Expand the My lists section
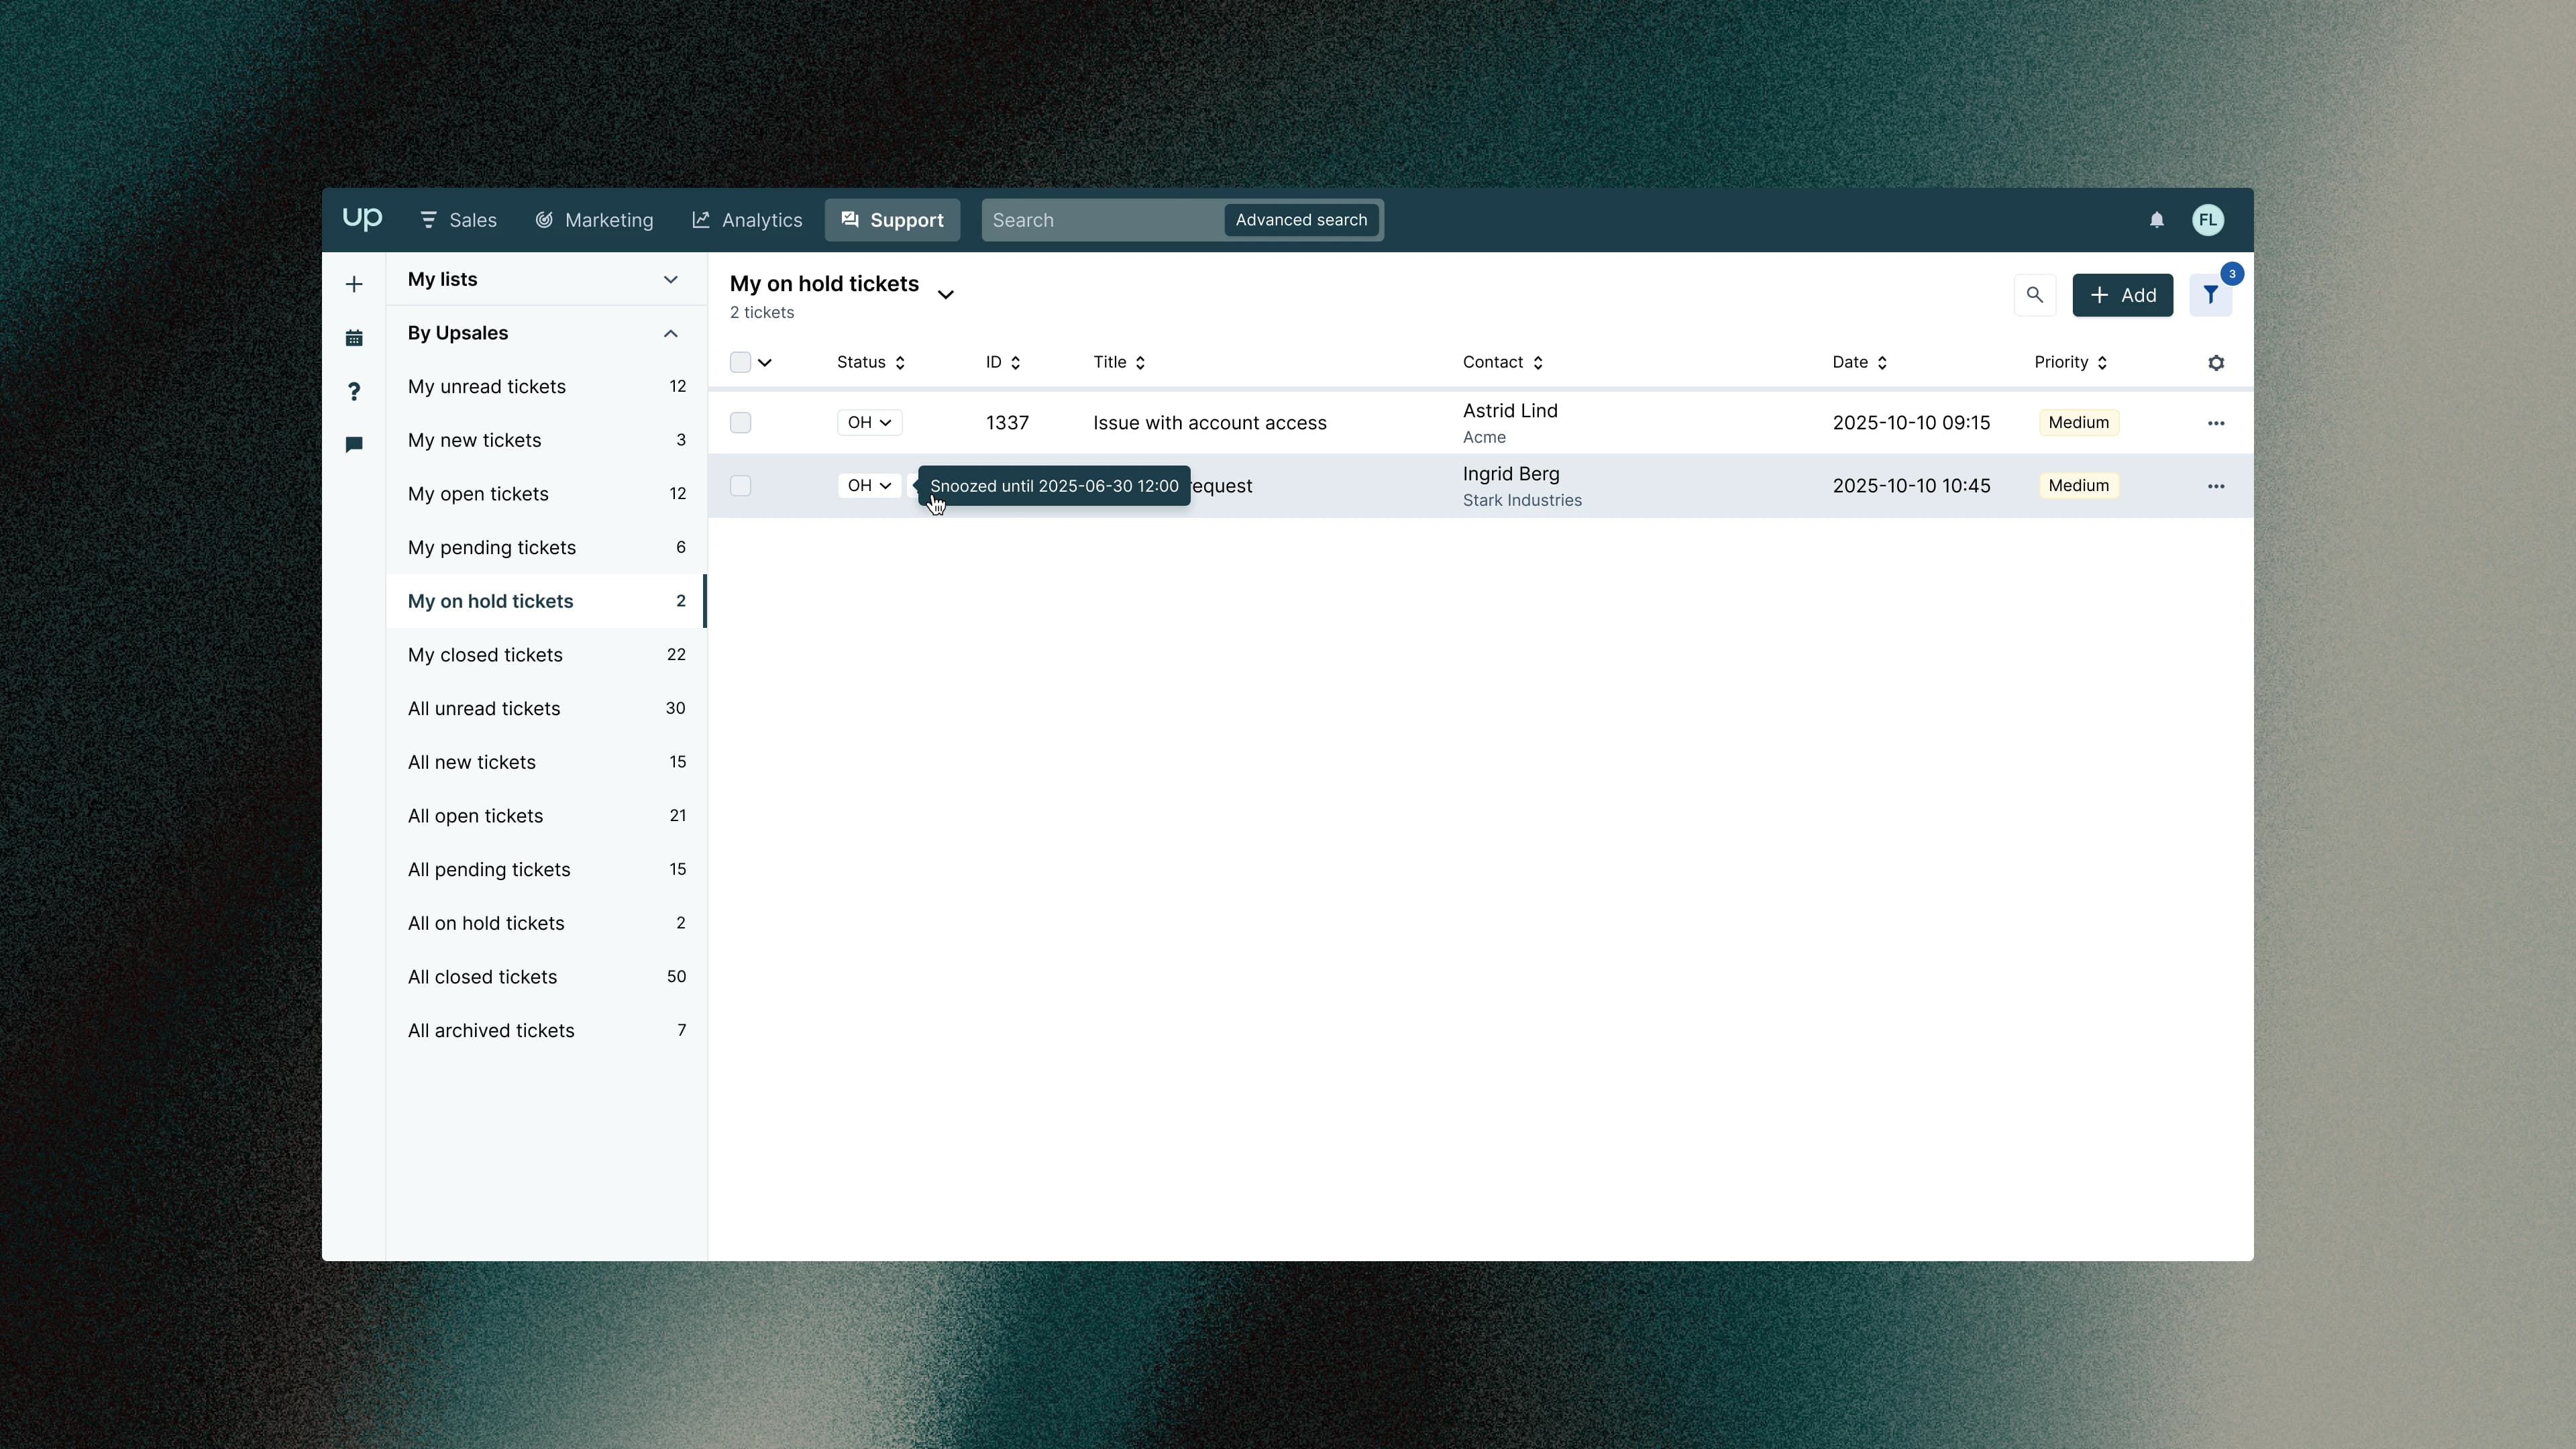Screen dimensions: 2576x1449 point(670,280)
